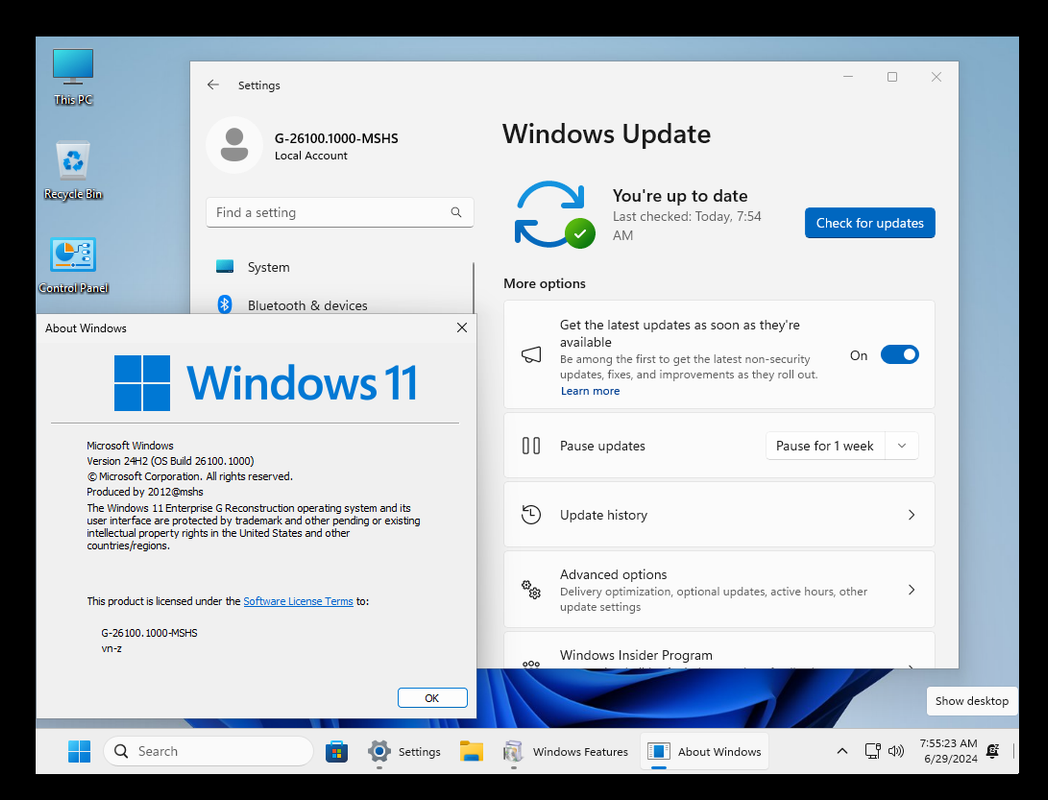1048x800 pixels.
Task: Open the clock and date flyout
Action: click(x=948, y=751)
